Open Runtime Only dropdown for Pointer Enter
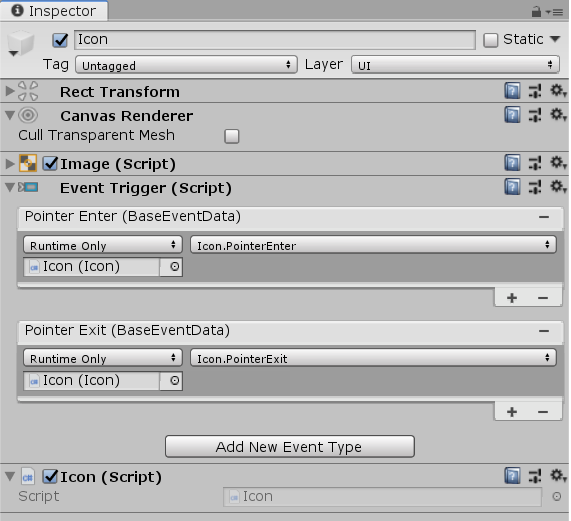Image resolution: width=571 pixels, height=521 pixels. coord(103,245)
